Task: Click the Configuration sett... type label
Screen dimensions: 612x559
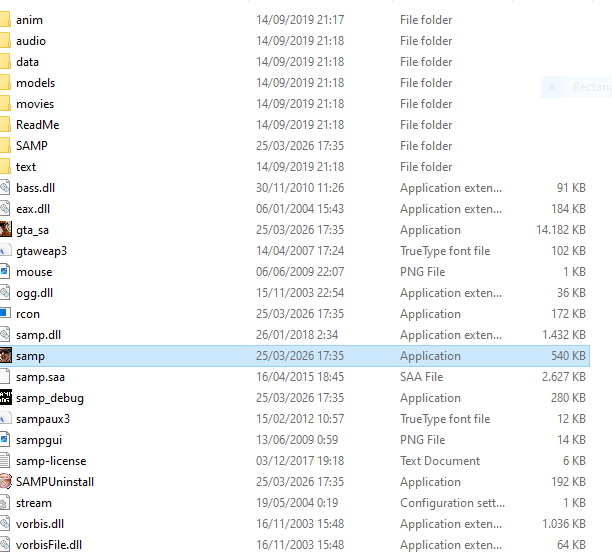Action: [452, 503]
